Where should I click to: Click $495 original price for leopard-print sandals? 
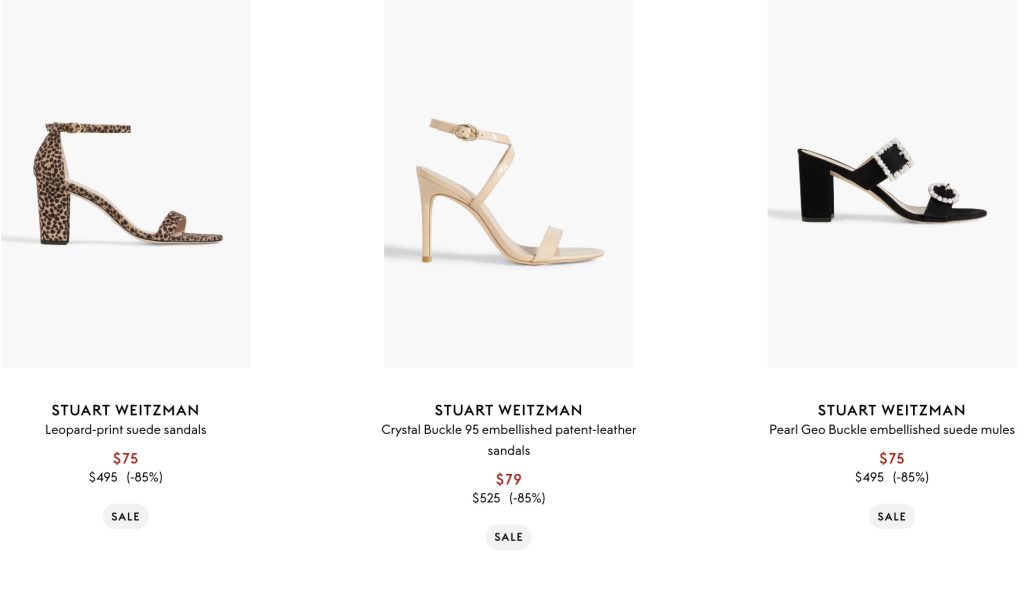pyautogui.click(x=103, y=477)
